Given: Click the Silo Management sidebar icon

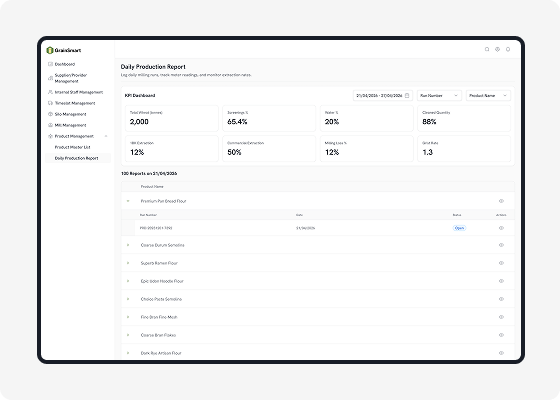Looking at the screenshot, I should (50, 114).
